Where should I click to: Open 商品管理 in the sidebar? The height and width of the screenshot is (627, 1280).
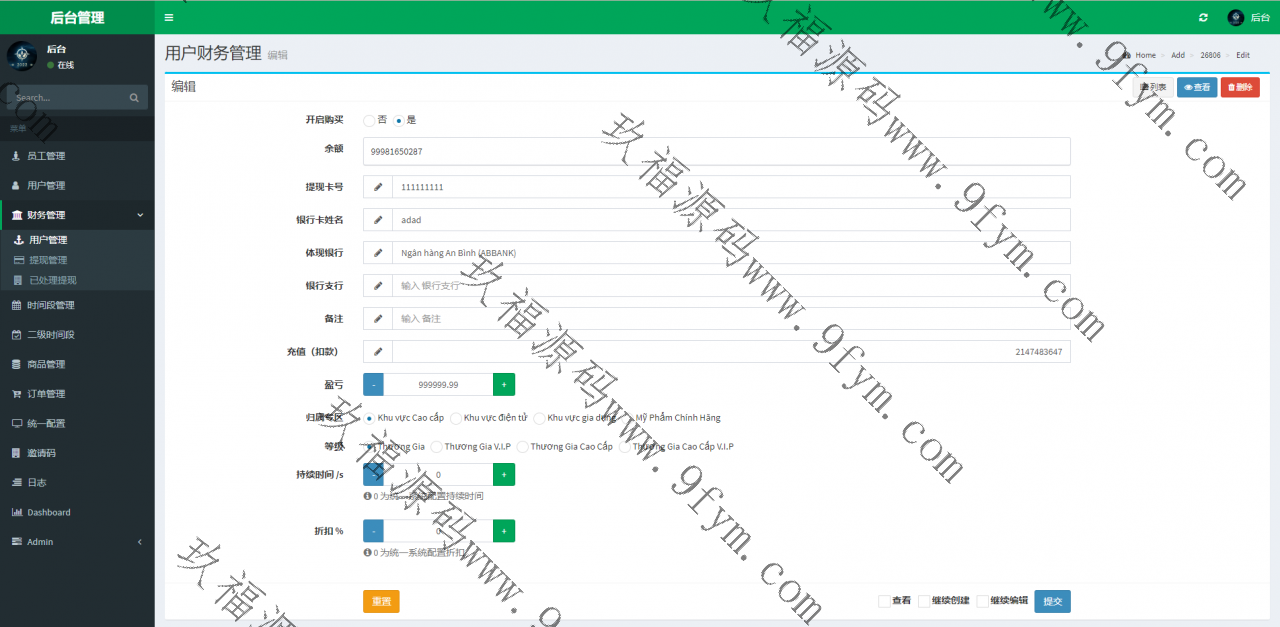(46, 364)
